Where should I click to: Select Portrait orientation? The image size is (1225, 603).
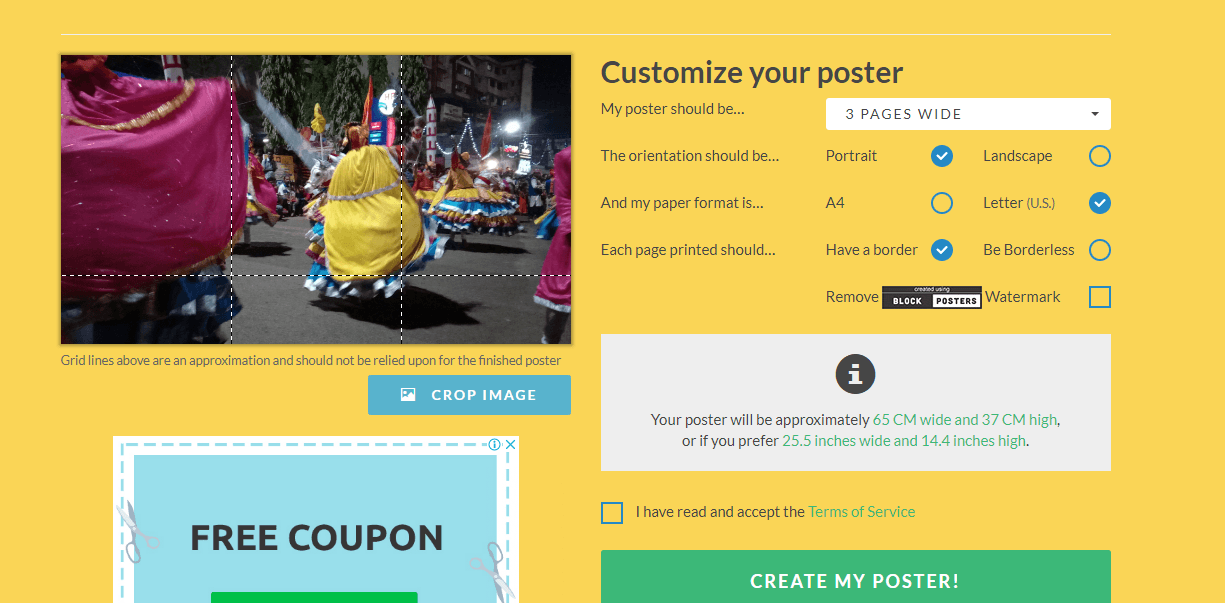942,156
